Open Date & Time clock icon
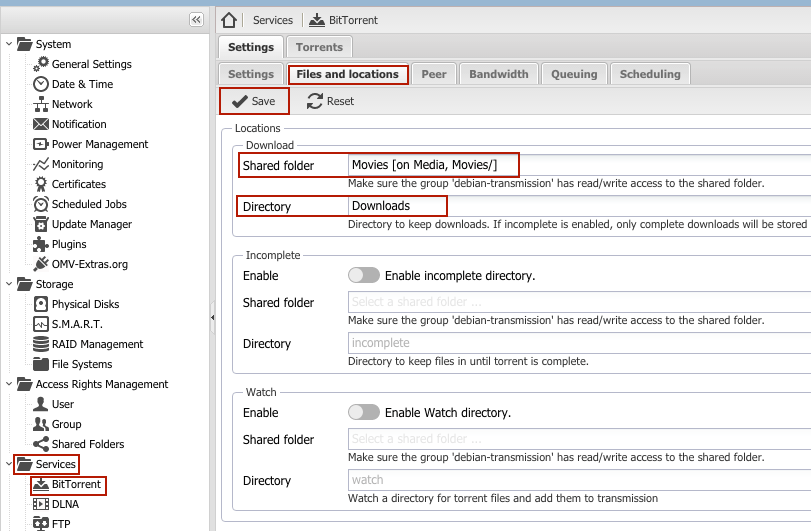 click(41, 84)
